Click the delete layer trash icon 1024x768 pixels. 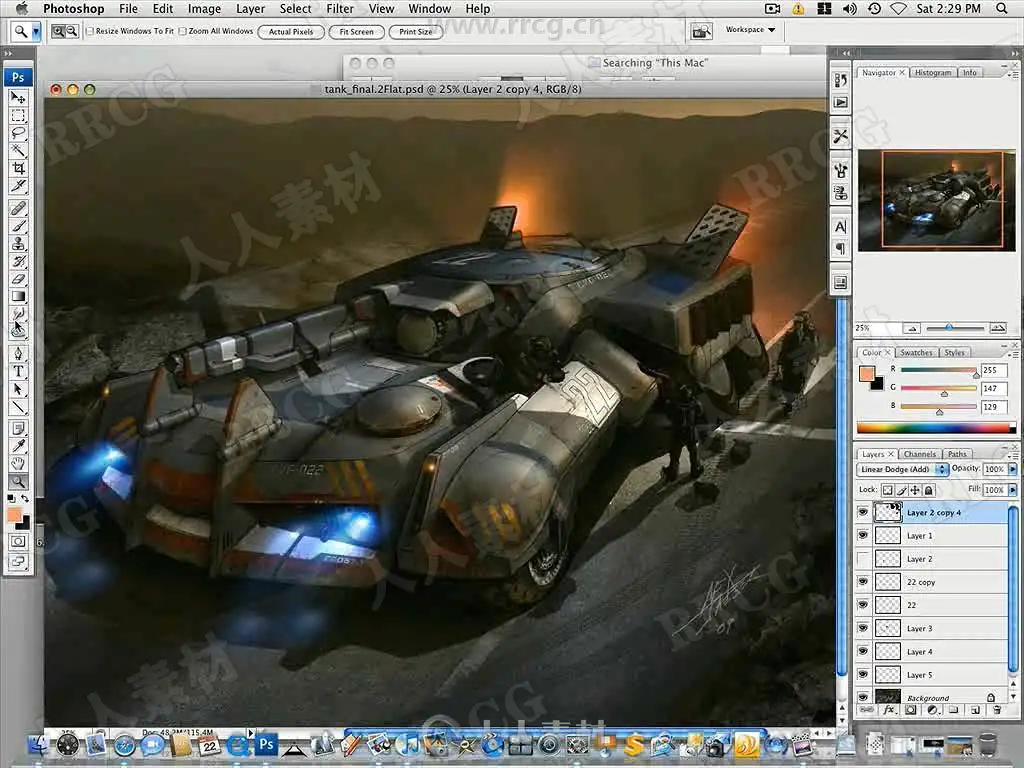coord(996,710)
